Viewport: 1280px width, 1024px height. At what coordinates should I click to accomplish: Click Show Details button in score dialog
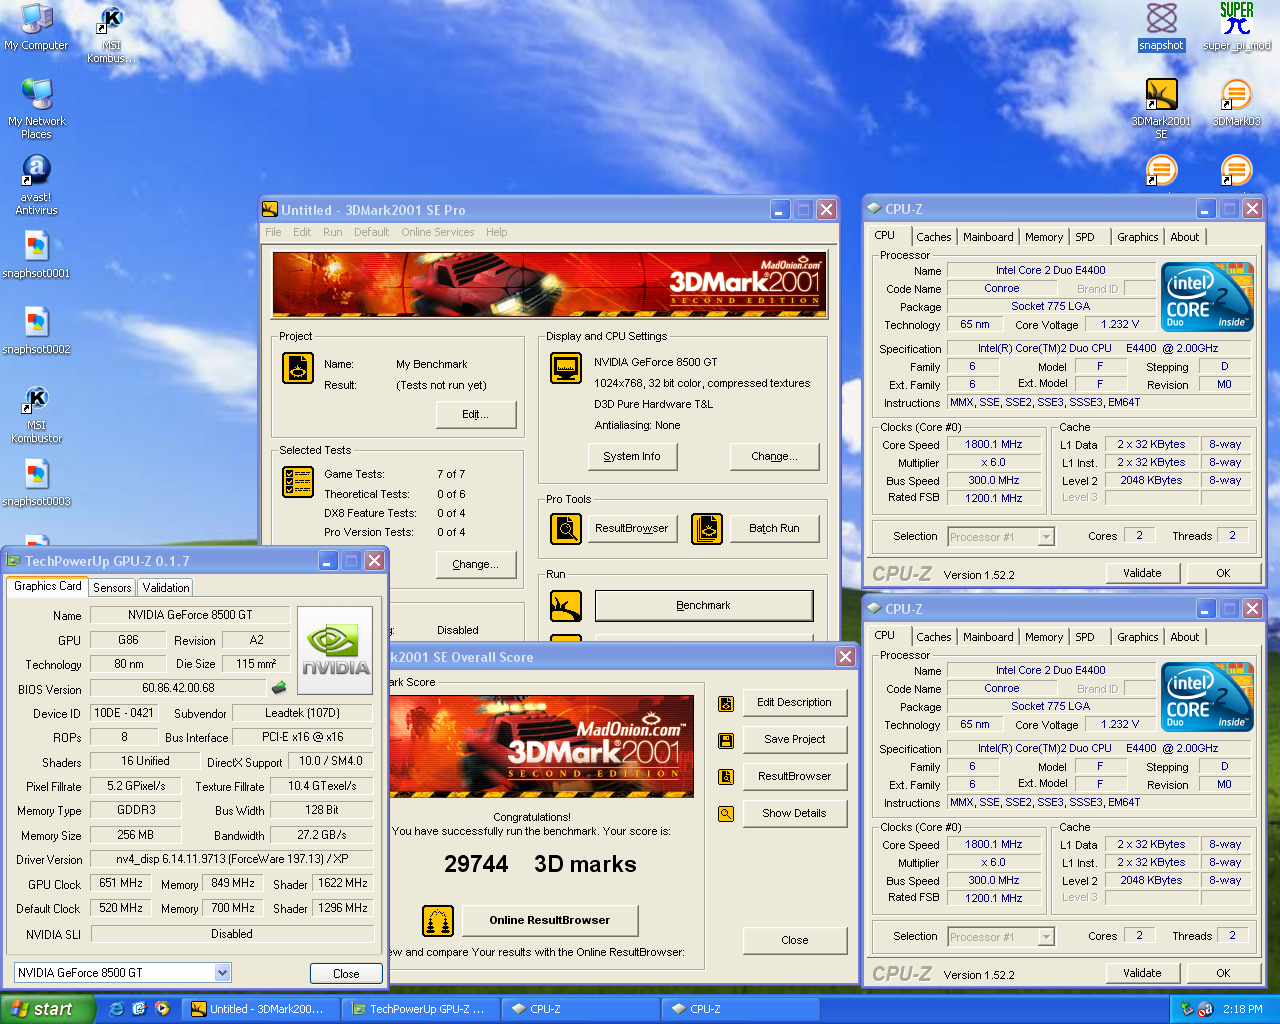(795, 813)
